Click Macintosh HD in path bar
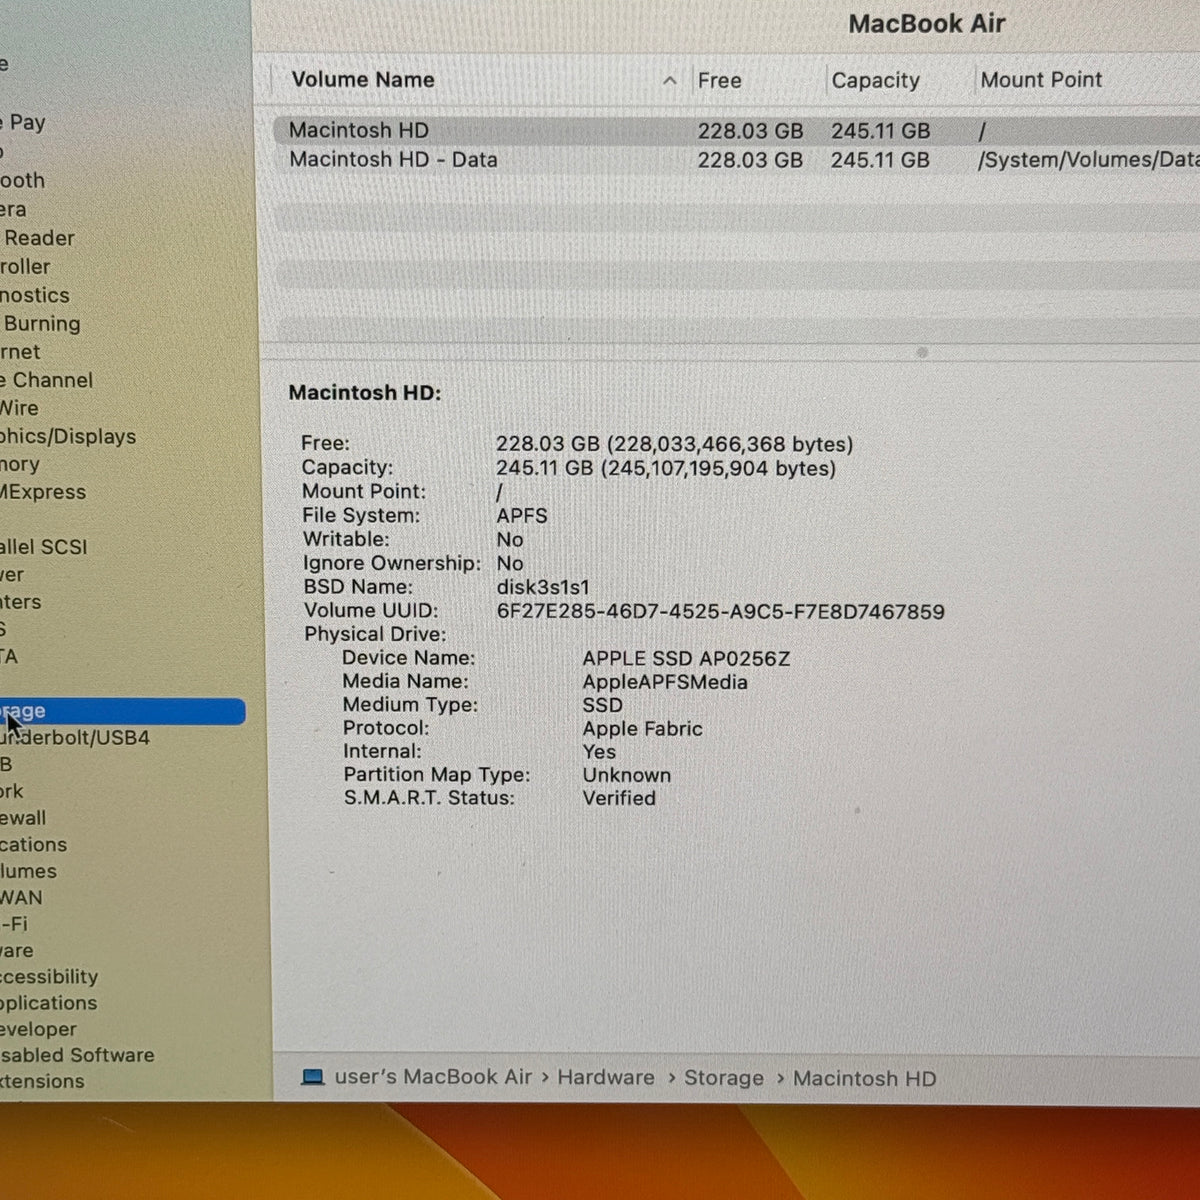Image resolution: width=1200 pixels, height=1200 pixels. [x=865, y=1078]
